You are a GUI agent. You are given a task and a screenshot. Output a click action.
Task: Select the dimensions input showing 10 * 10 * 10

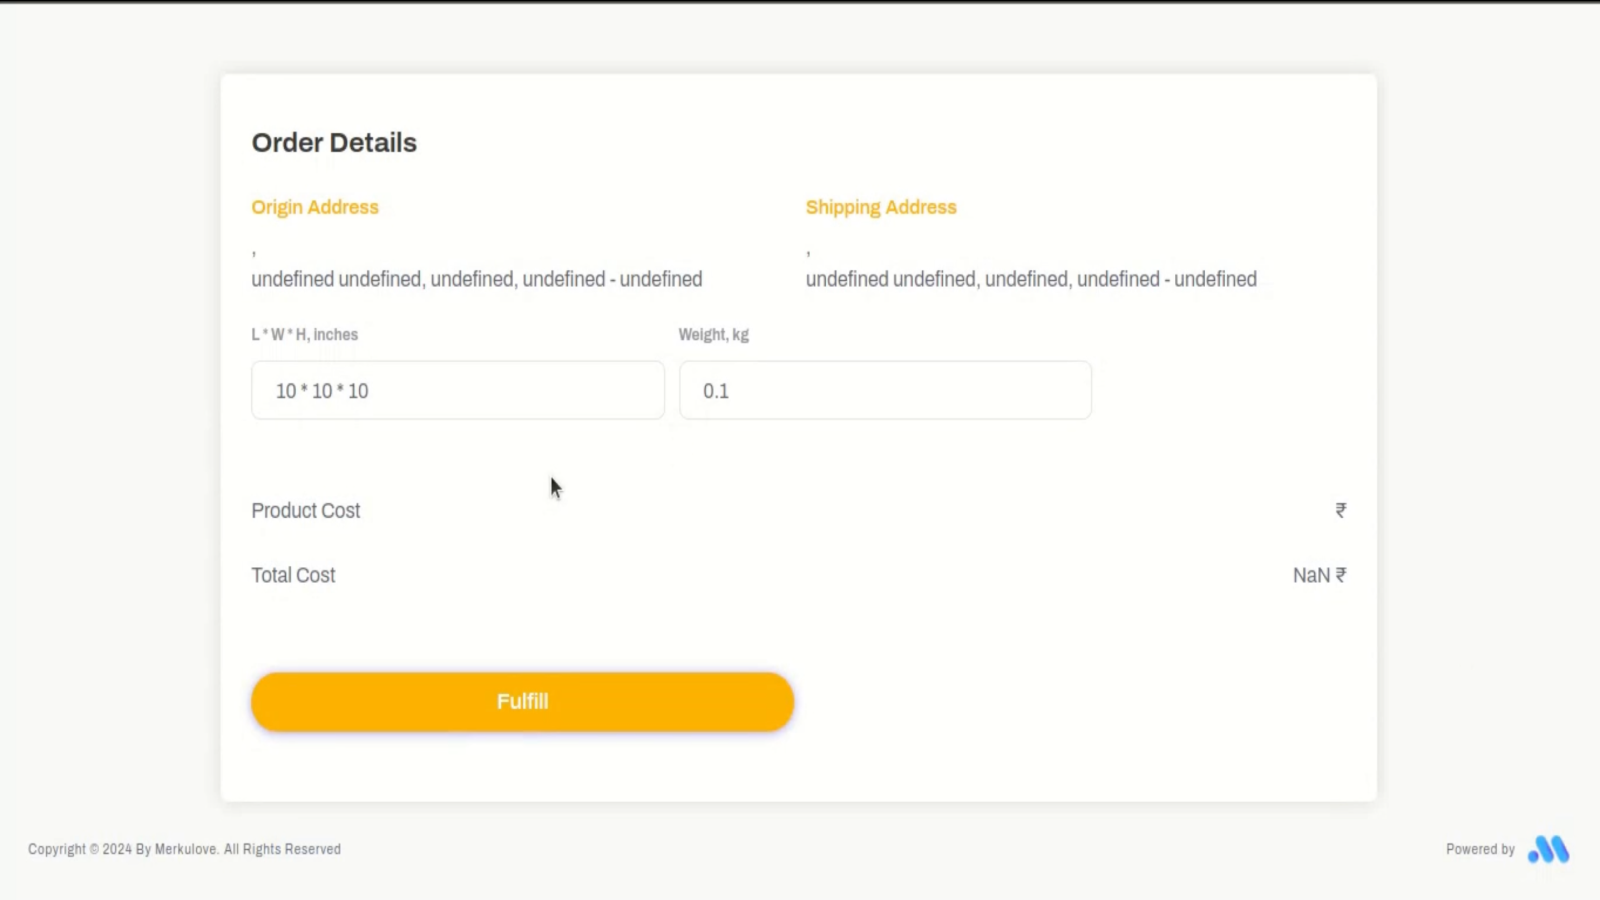[x=457, y=390]
